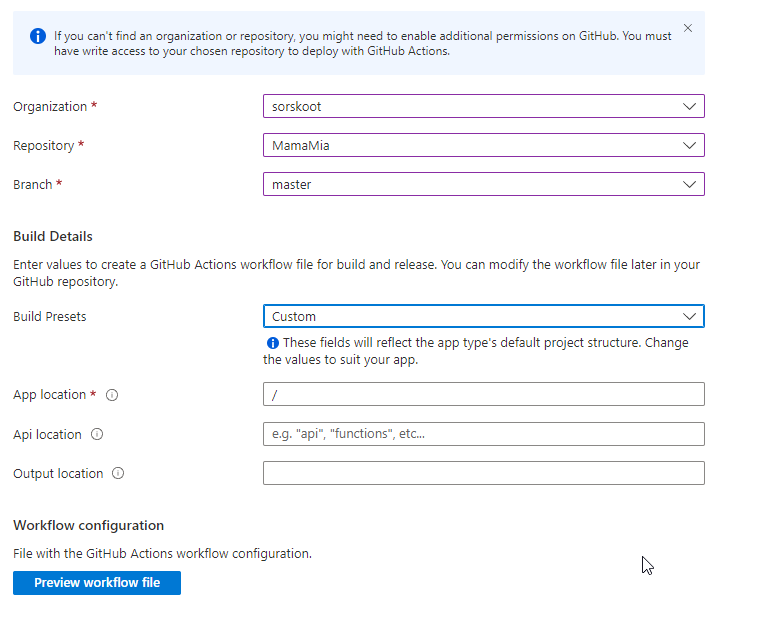Click the Organization chevron arrow

(x=689, y=106)
